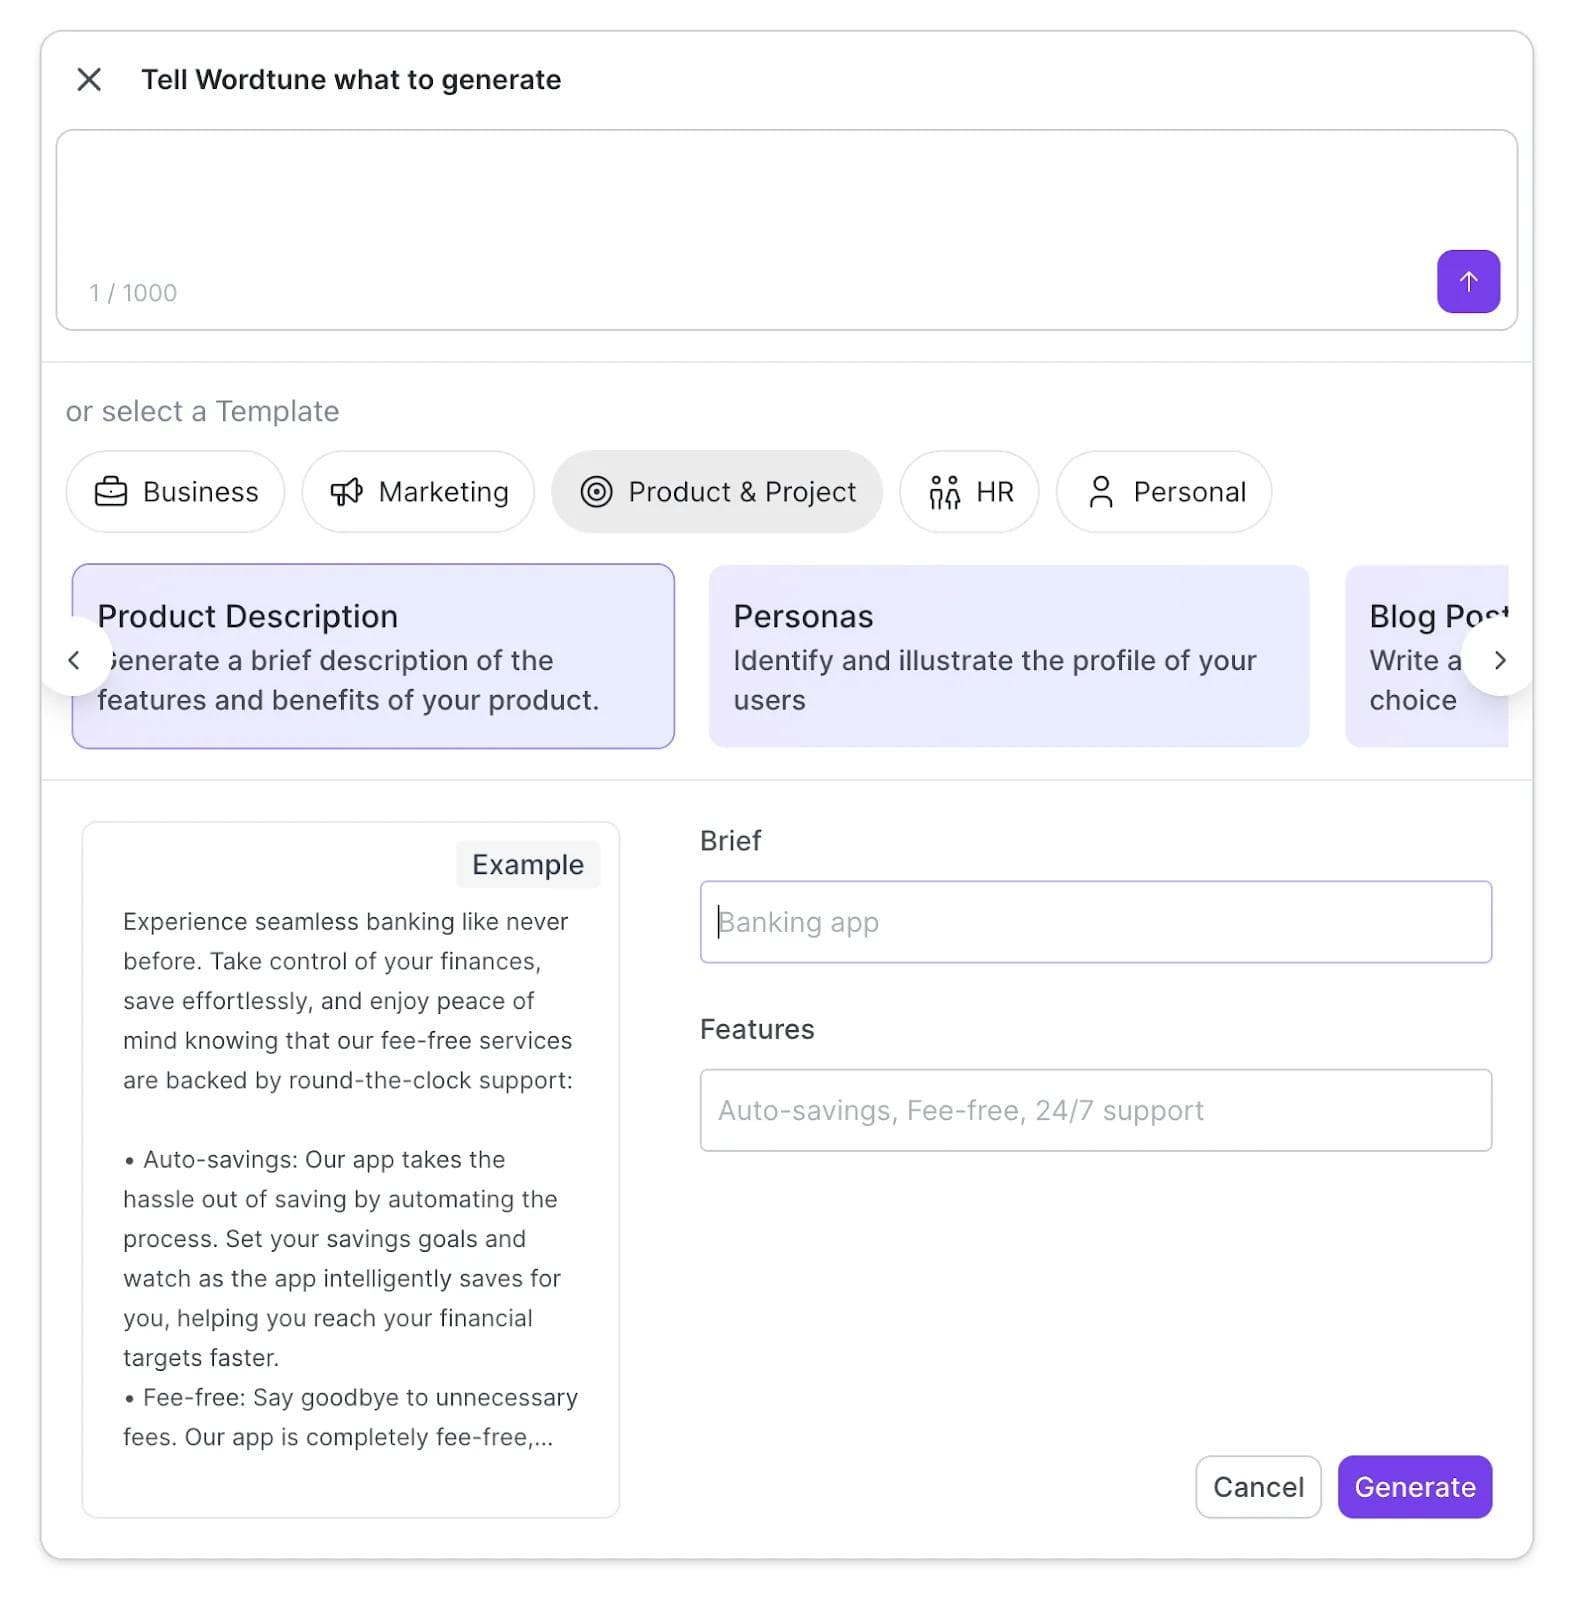Switch to Marketing template category
Screen dimensions: 1578x1600
coord(418,492)
